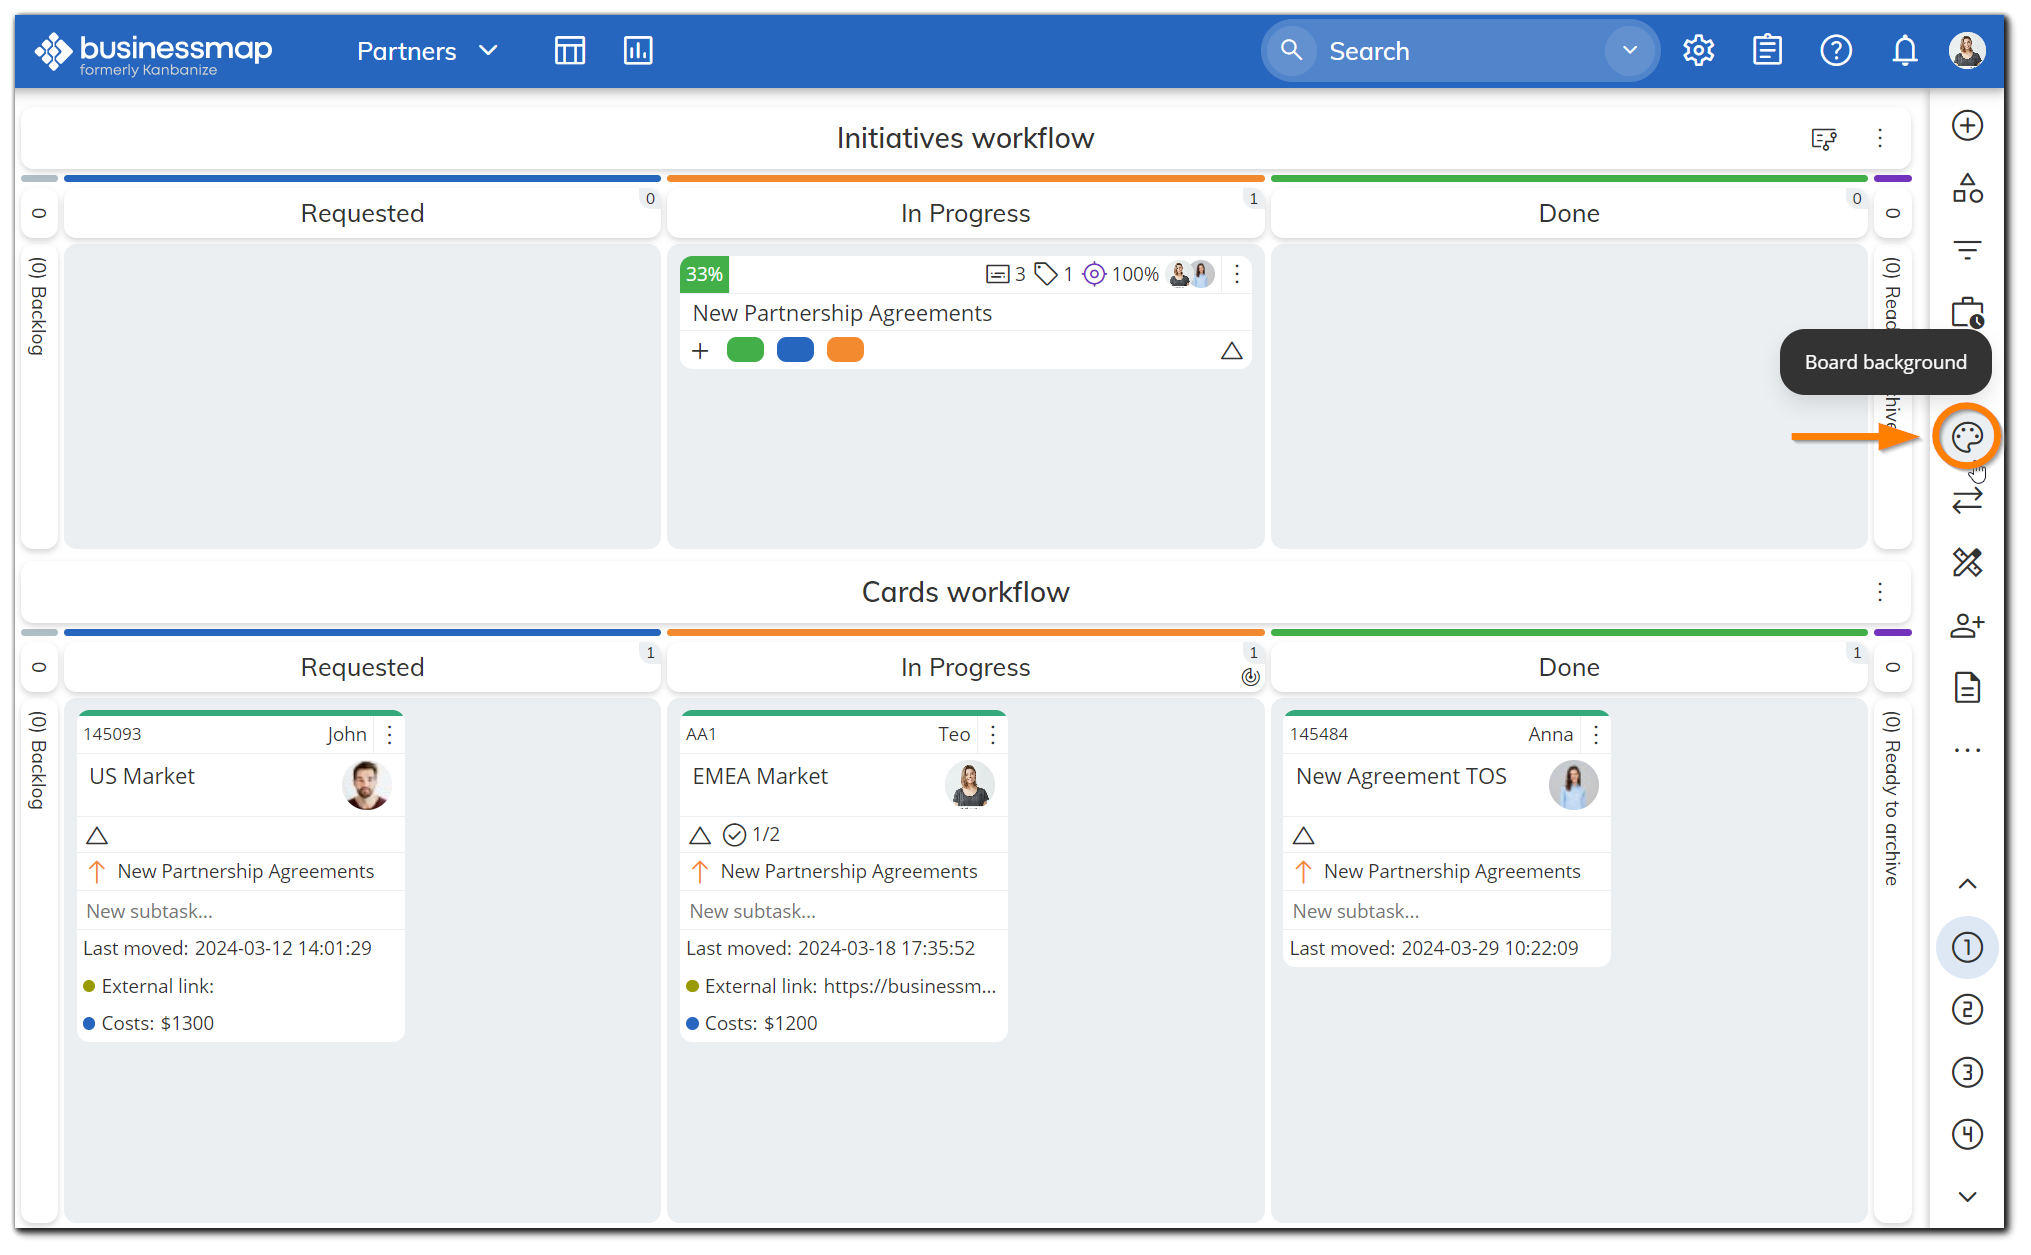Open the Board background palette icon
This screenshot has width=2031, height=1255.
(1966, 437)
